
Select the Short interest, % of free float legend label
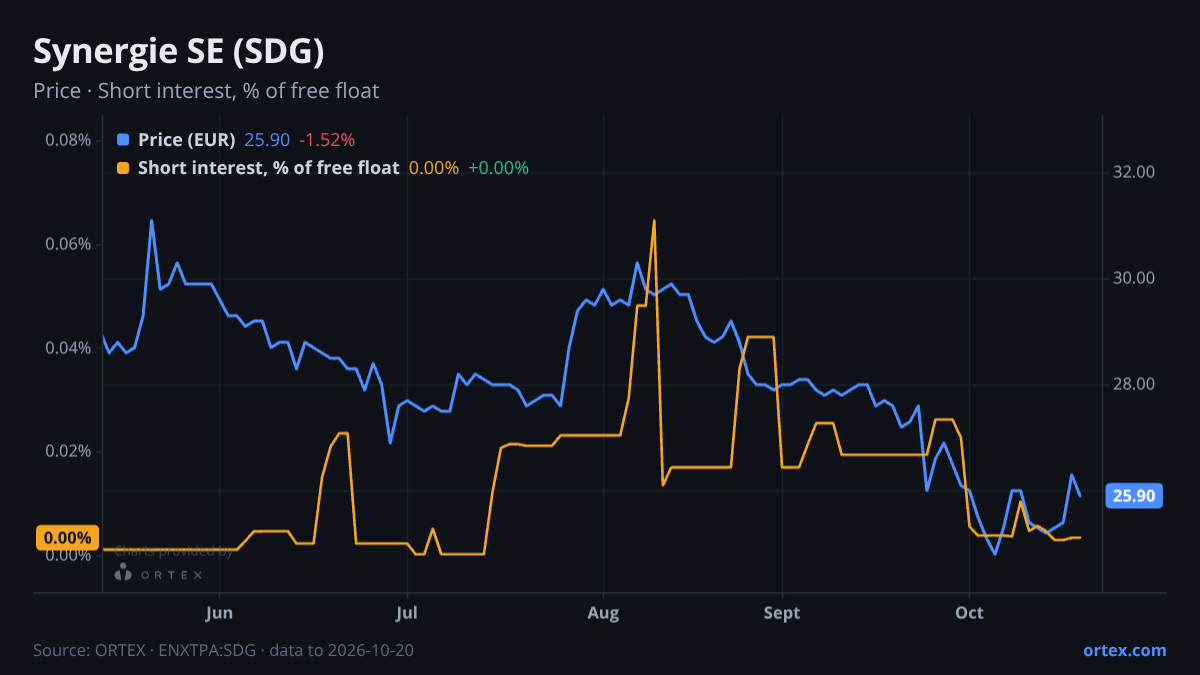coord(269,168)
